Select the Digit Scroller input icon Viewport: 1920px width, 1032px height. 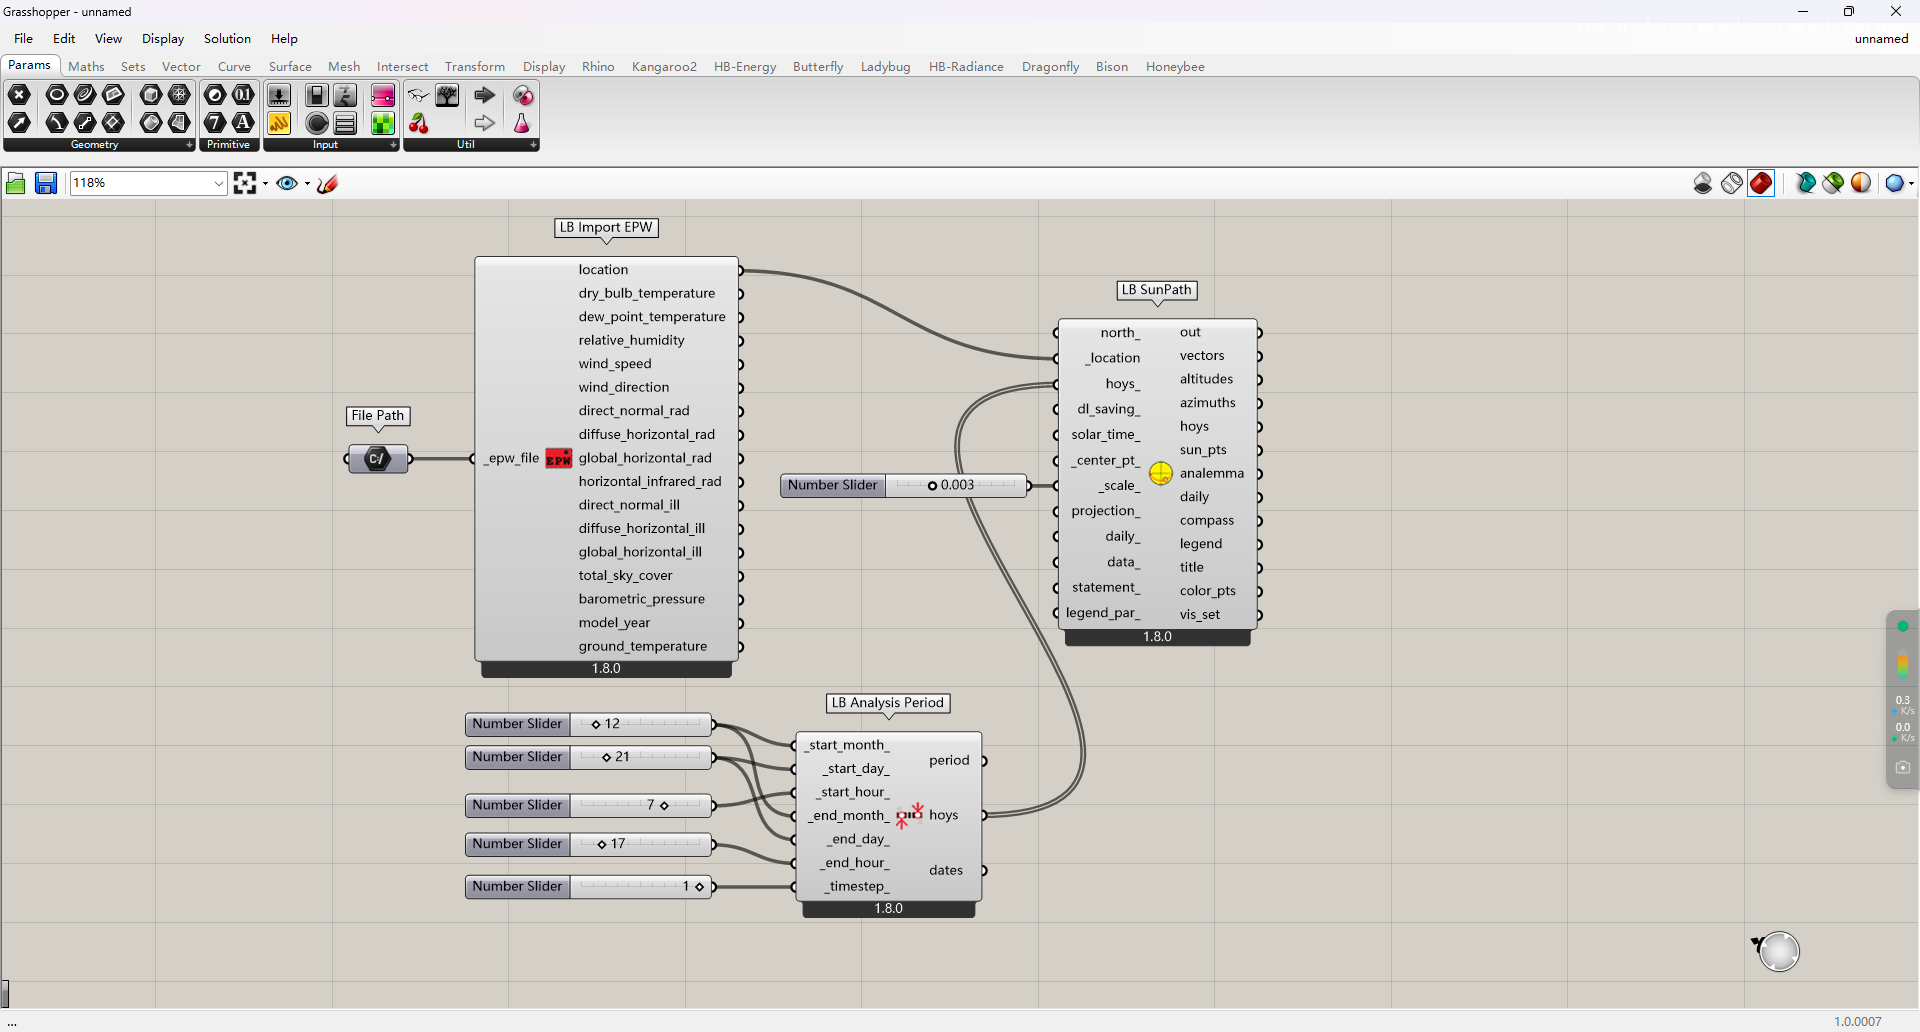[345, 95]
